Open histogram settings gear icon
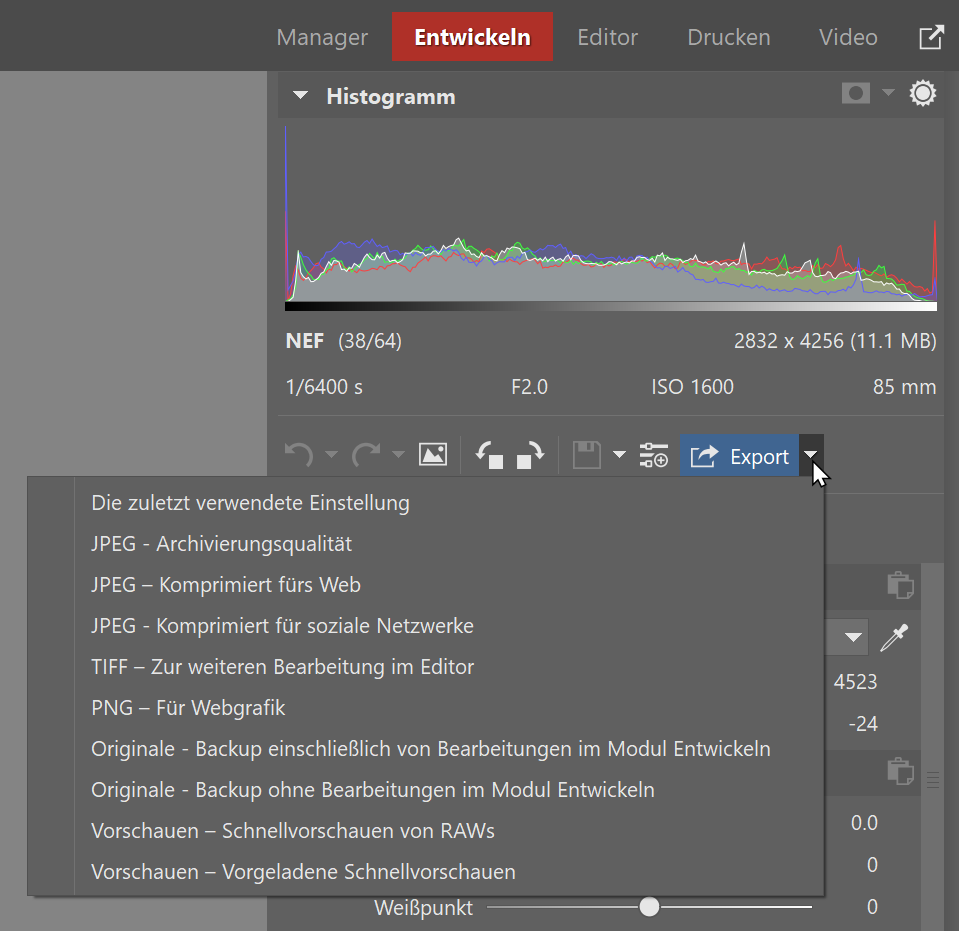The image size is (959, 931). coord(922,94)
